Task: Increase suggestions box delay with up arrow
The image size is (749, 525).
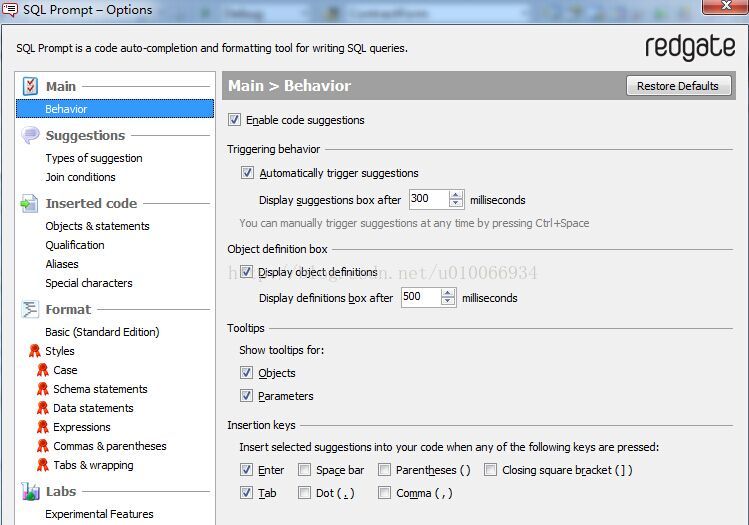Action: coord(456,195)
